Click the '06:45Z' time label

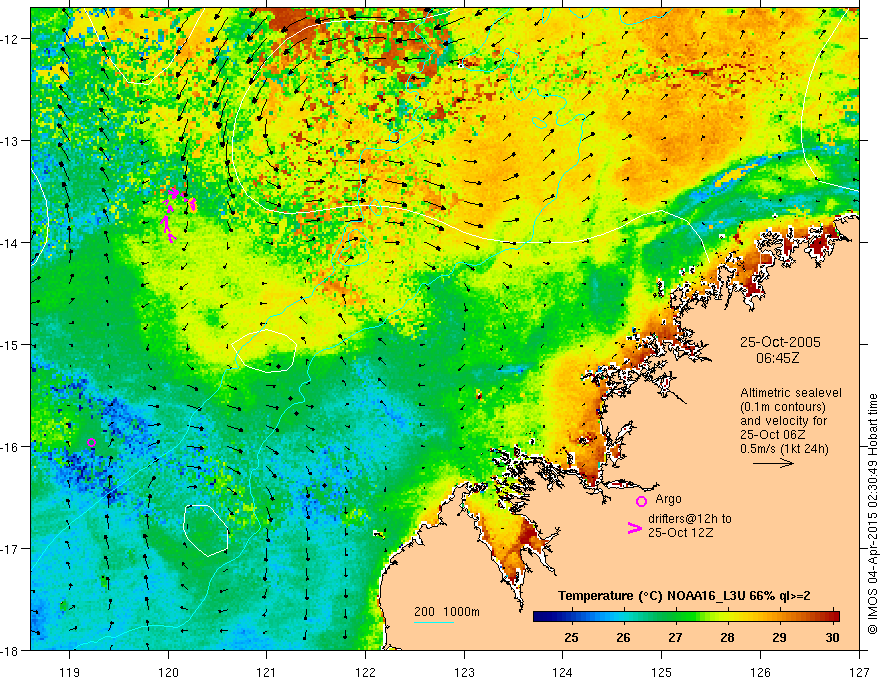click(777, 357)
